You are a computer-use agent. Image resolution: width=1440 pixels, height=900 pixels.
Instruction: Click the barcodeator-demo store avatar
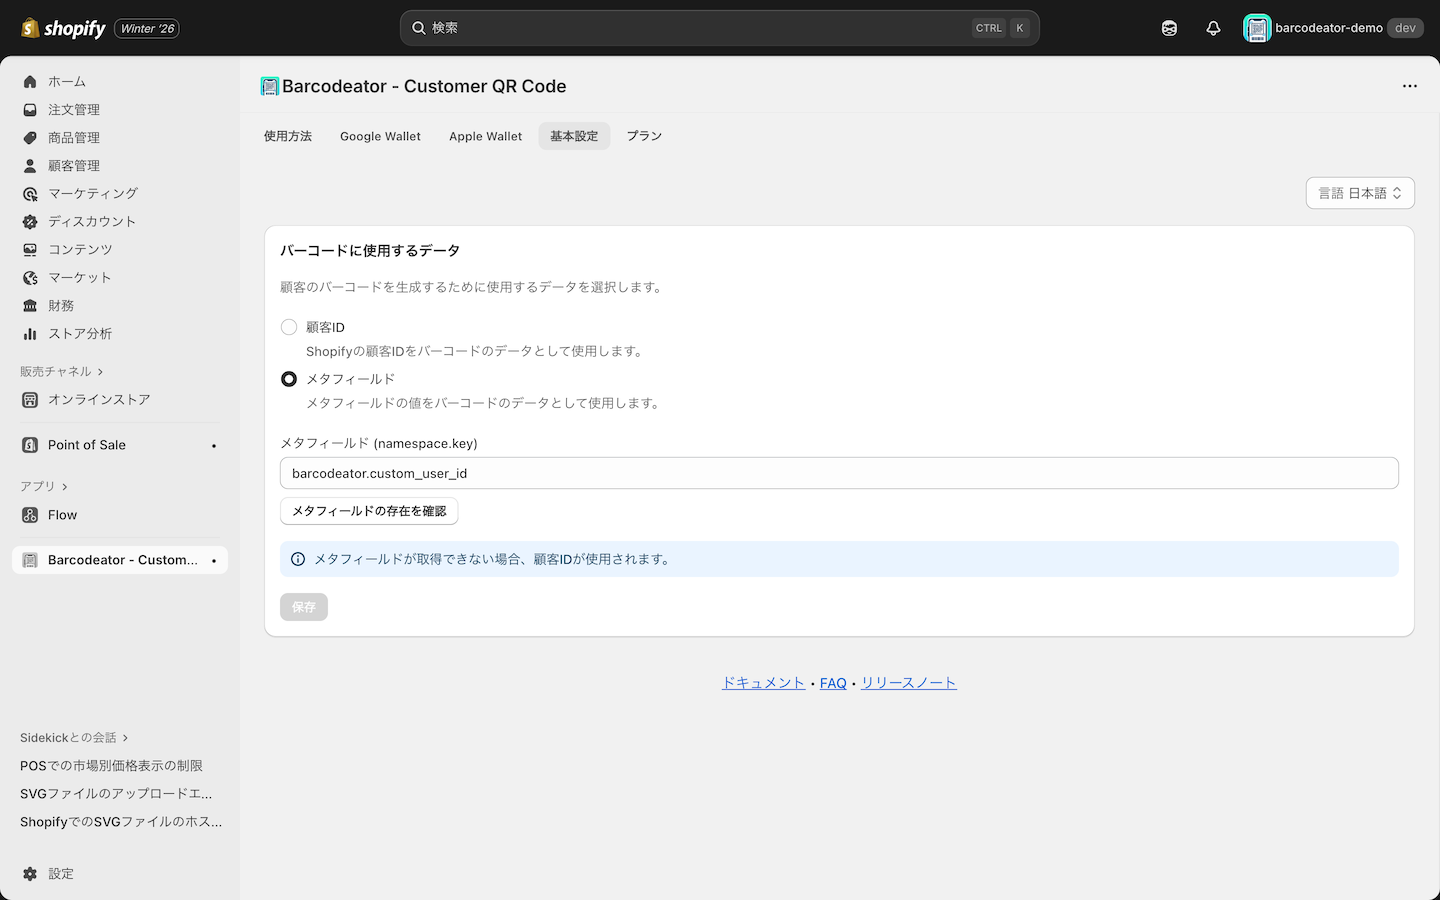[1256, 27]
